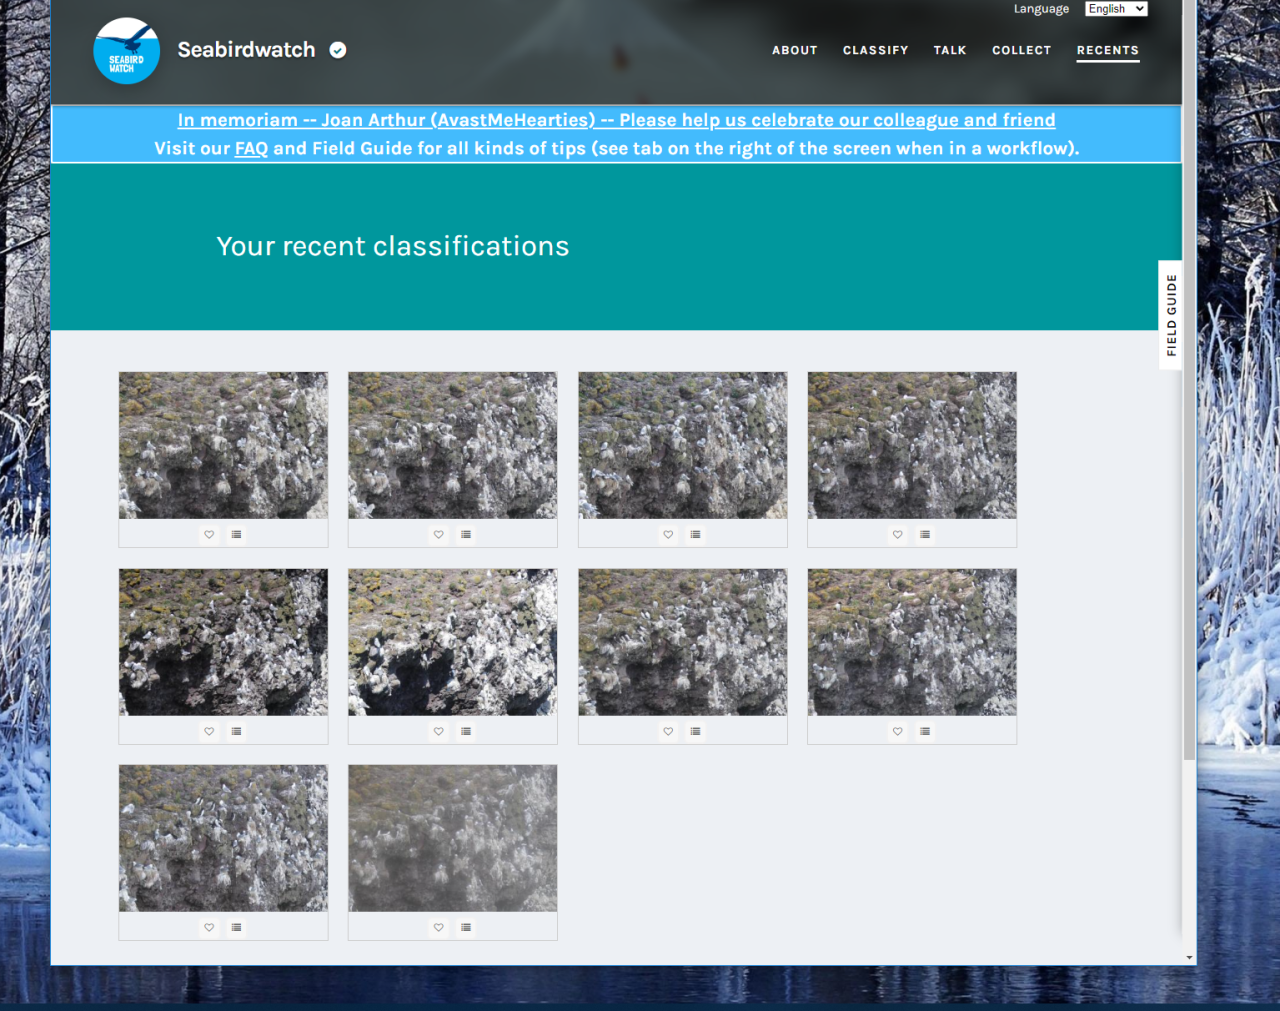Add third middle-row image to a collection
1280x1011 pixels.
(696, 731)
